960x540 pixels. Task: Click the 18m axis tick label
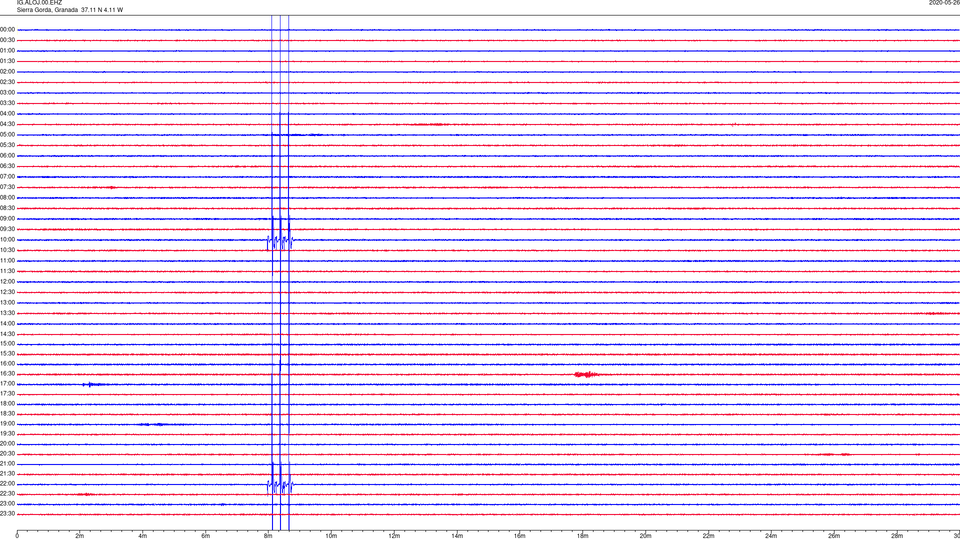click(583, 536)
